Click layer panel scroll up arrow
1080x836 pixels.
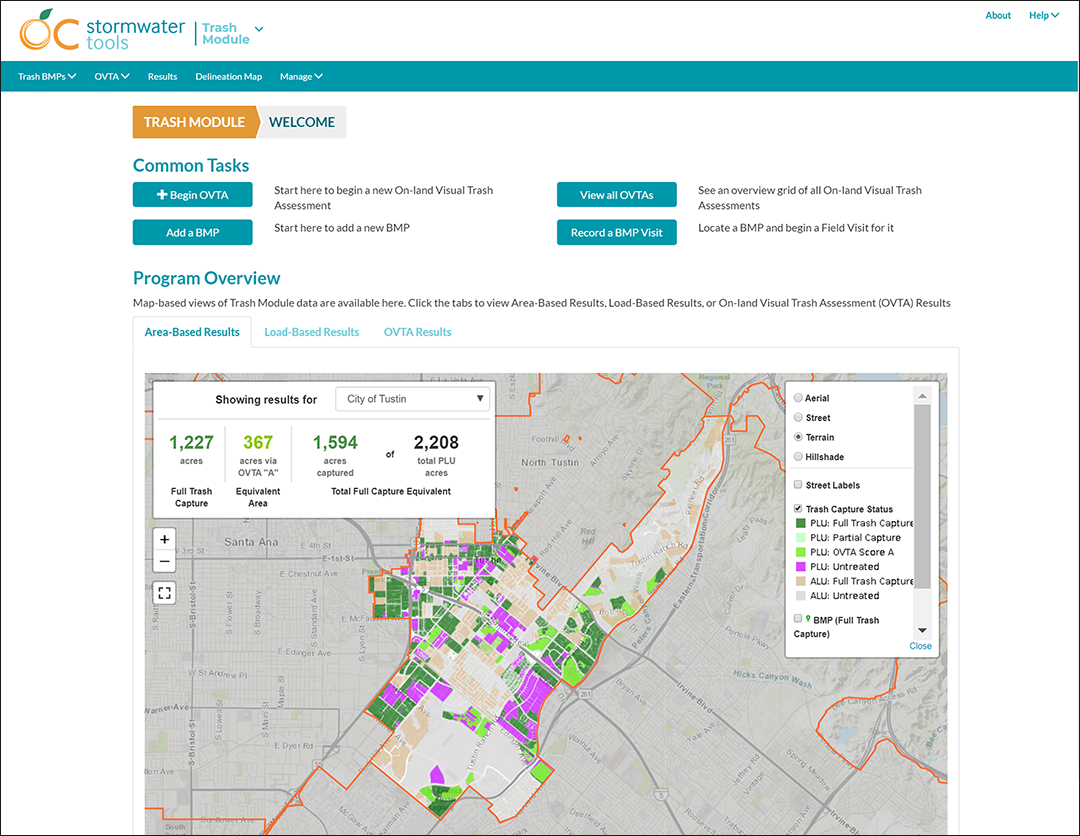pyautogui.click(x=922, y=396)
